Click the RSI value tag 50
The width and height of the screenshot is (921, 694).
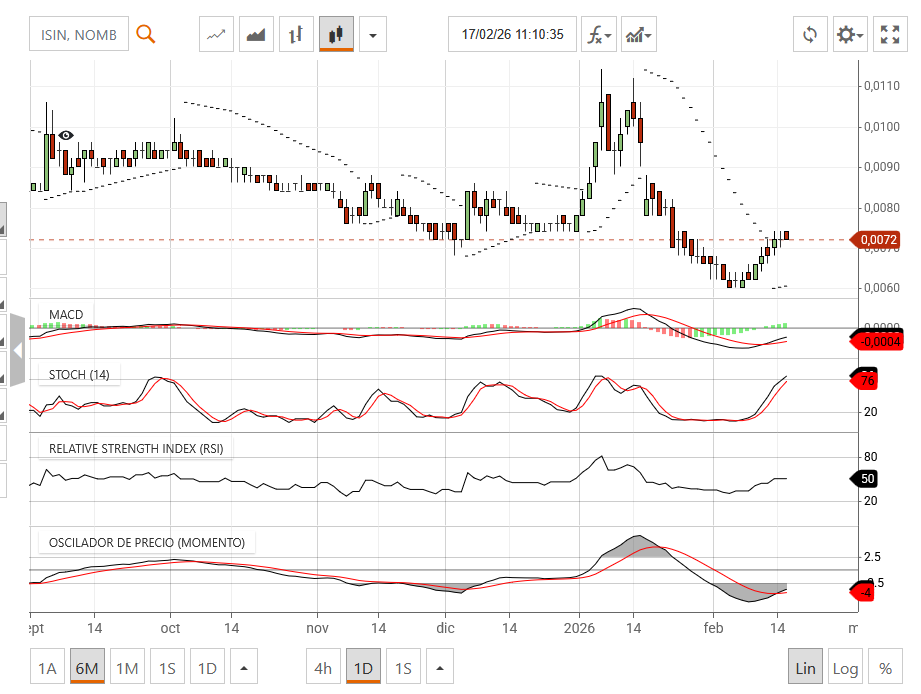point(864,479)
